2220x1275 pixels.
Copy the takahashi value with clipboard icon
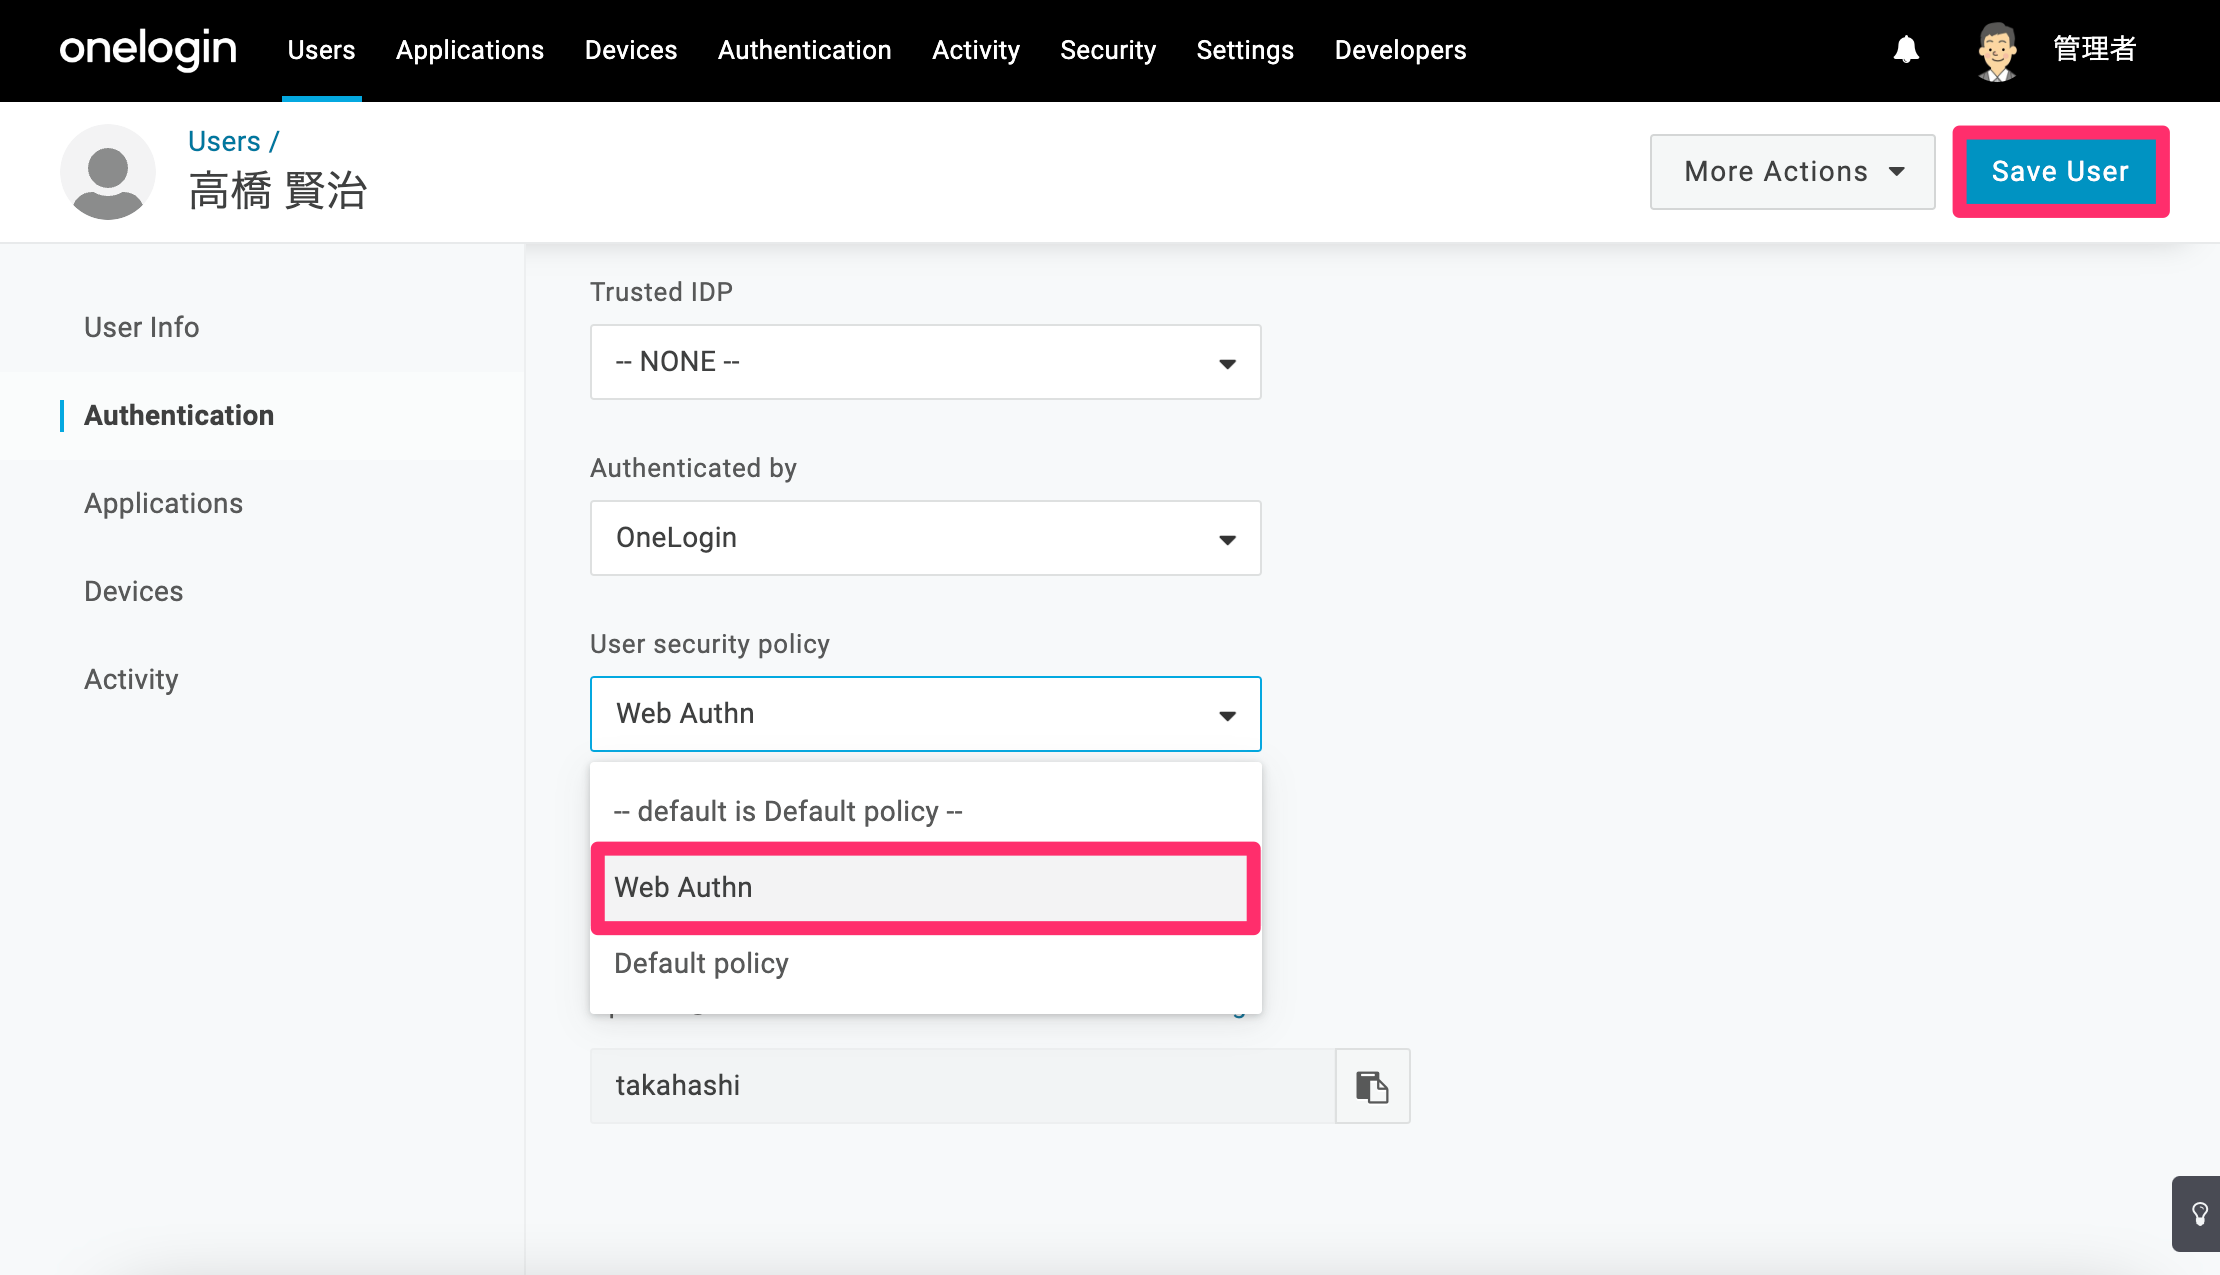(x=1372, y=1086)
